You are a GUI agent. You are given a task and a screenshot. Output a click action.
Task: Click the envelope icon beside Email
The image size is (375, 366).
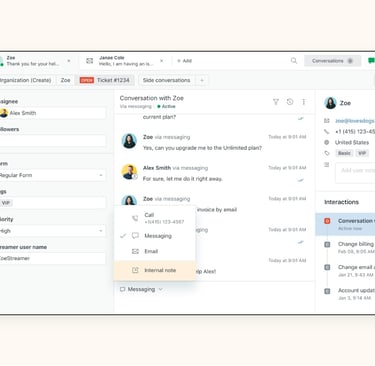[135, 251]
